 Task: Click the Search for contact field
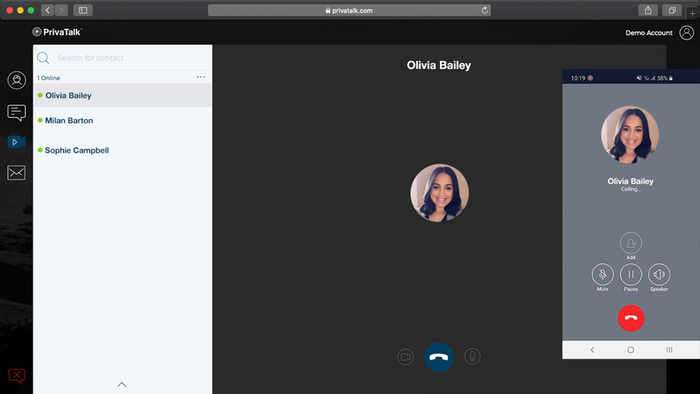(x=122, y=58)
